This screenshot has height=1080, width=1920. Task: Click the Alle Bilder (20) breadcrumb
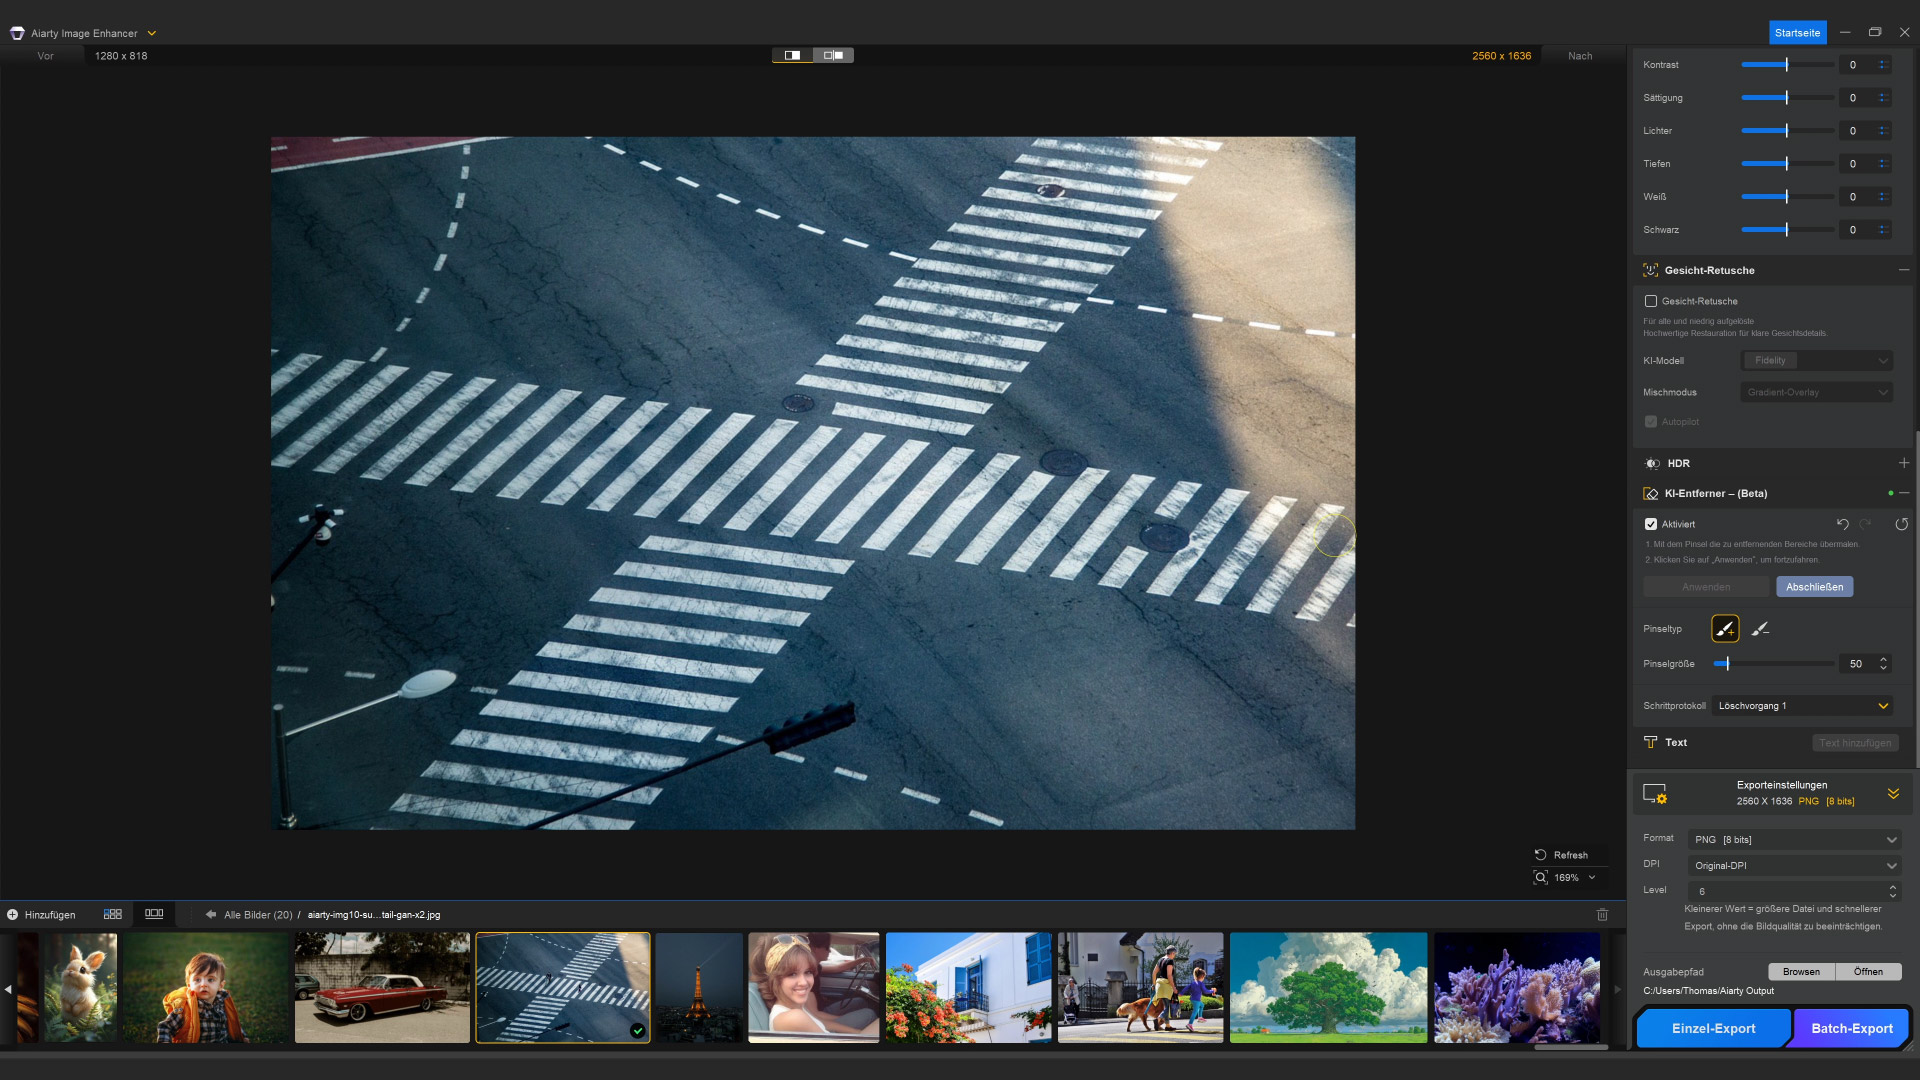pyautogui.click(x=258, y=915)
